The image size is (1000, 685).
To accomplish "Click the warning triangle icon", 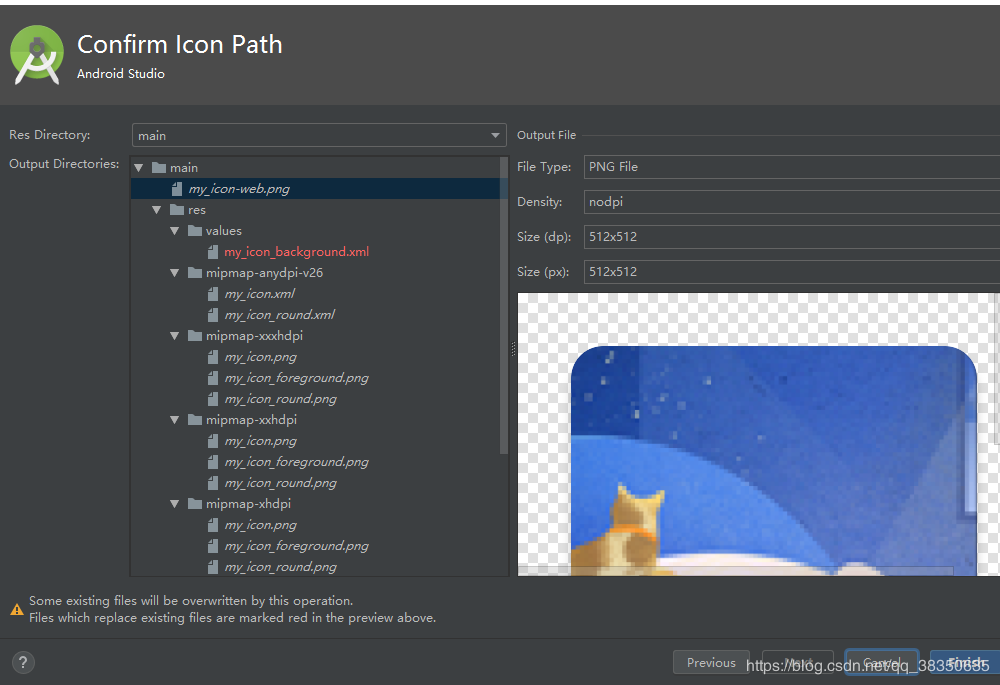I will point(17,610).
